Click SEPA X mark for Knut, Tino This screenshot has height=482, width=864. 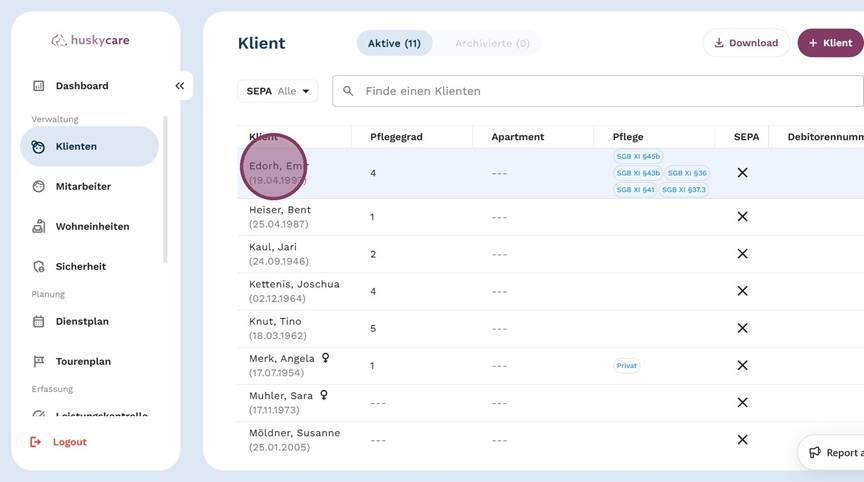(x=742, y=328)
